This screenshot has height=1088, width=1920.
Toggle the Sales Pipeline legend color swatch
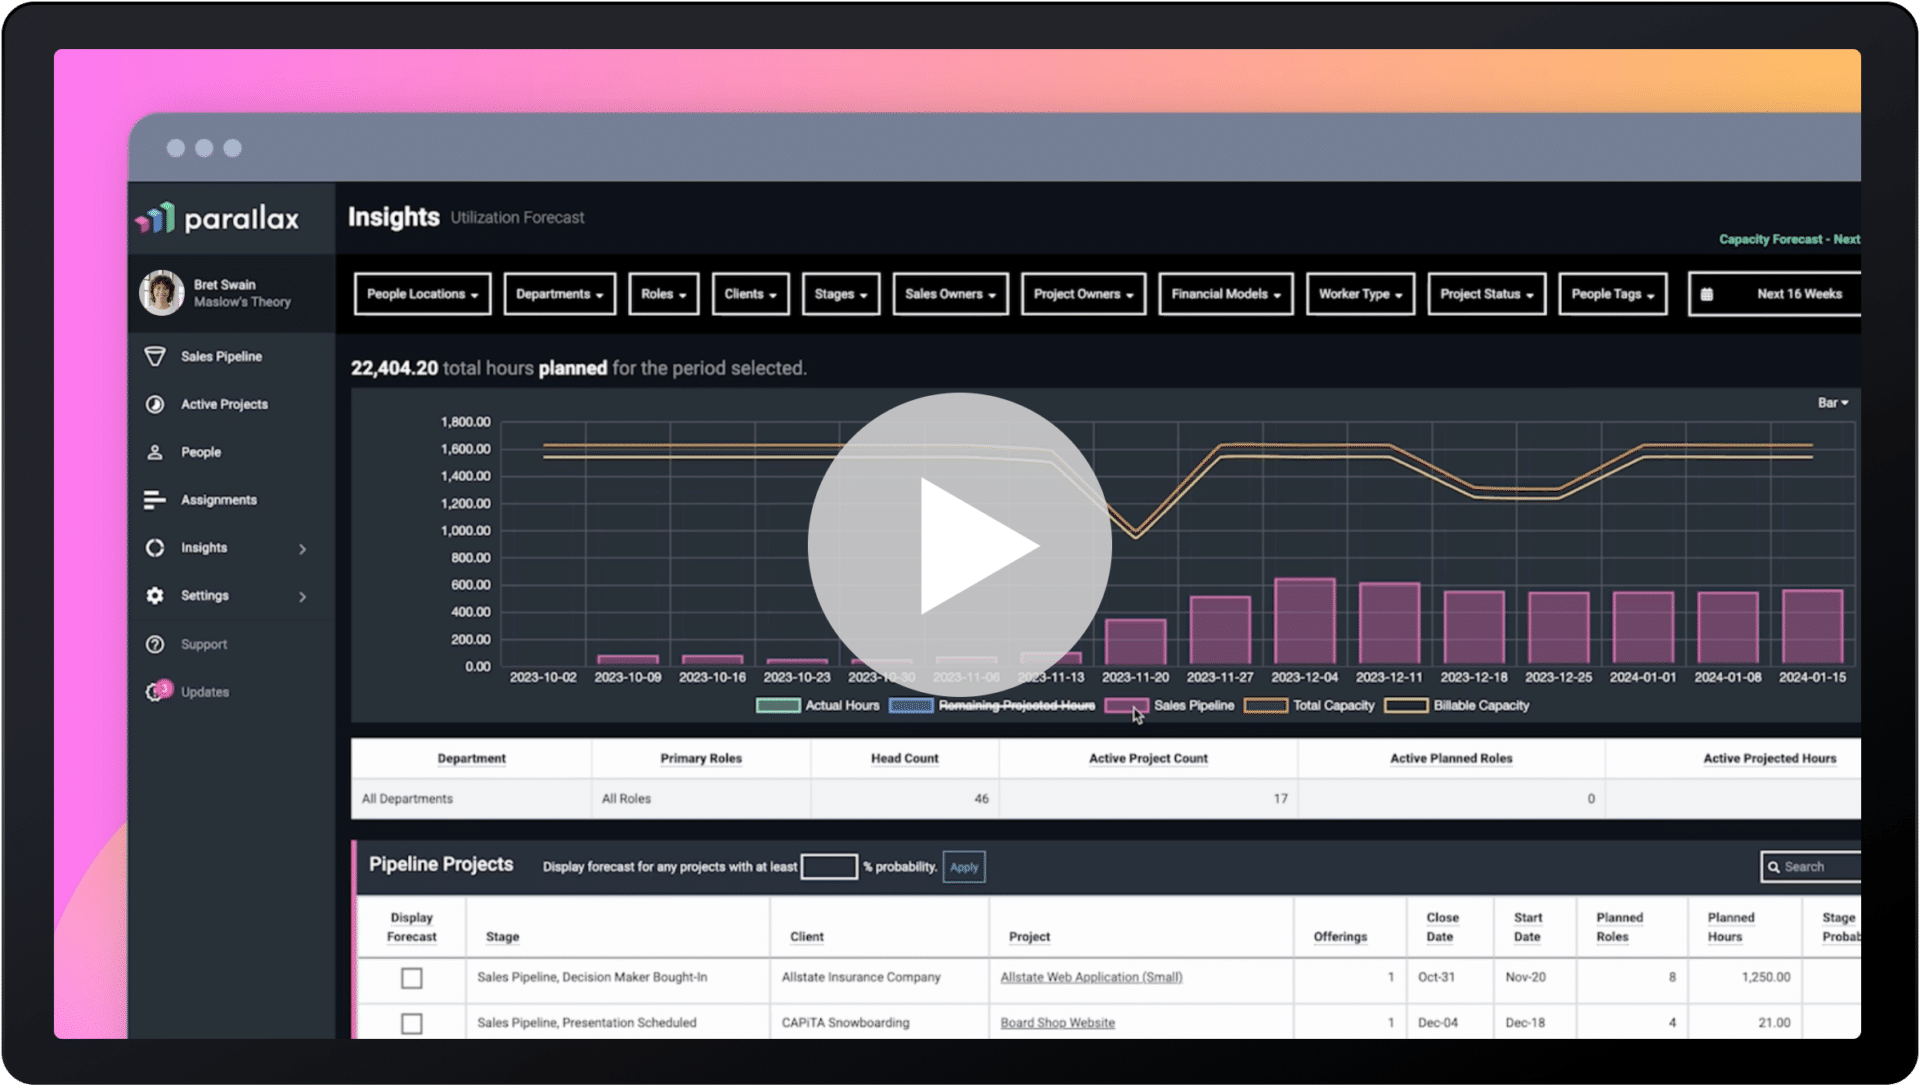click(1125, 705)
